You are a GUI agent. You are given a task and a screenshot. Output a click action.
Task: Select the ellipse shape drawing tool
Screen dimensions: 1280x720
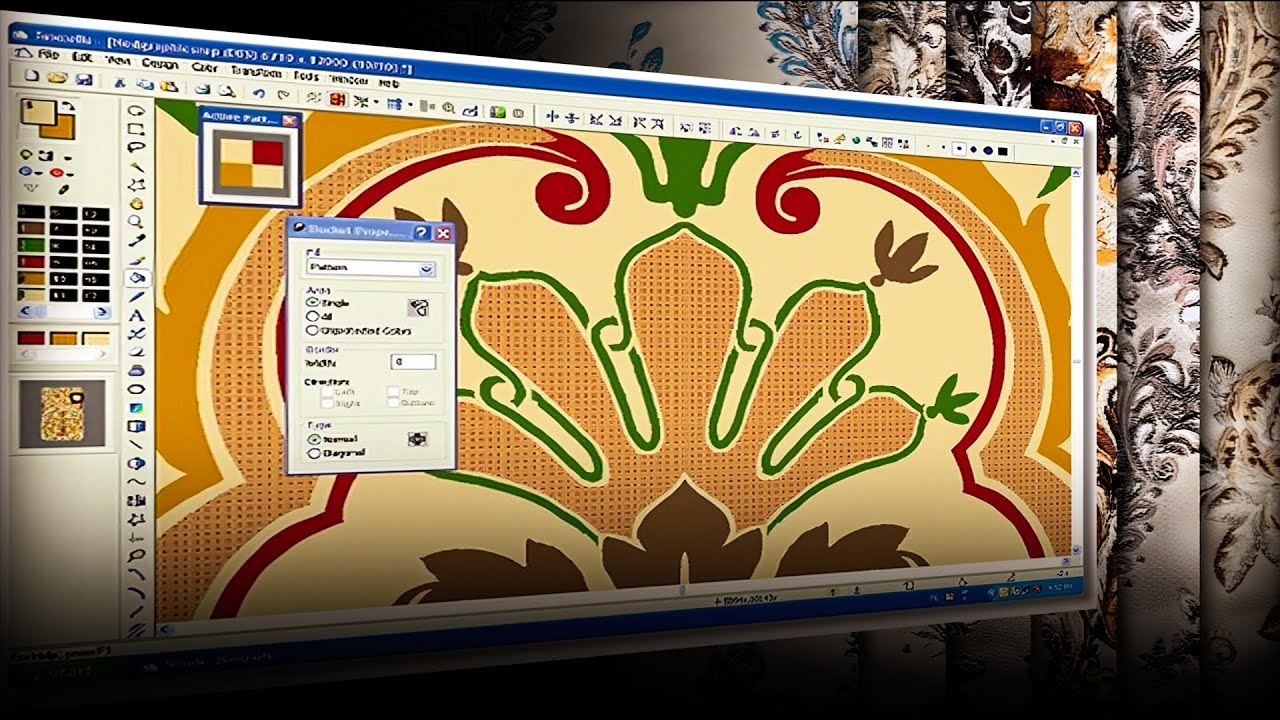137,389
